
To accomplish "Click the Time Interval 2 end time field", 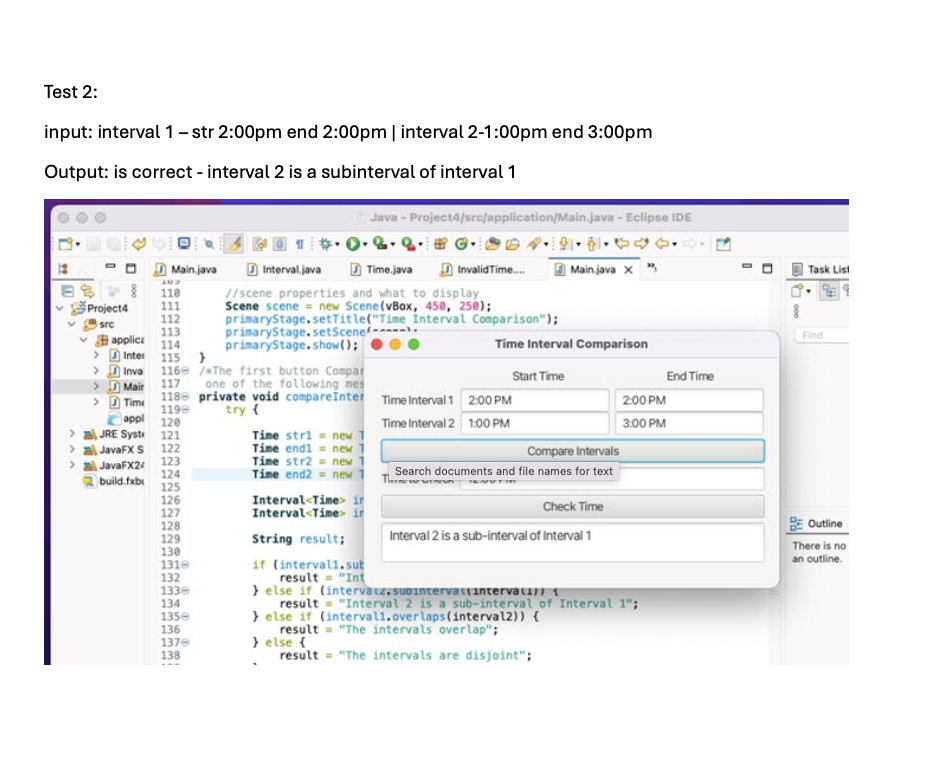I will 689,424.
